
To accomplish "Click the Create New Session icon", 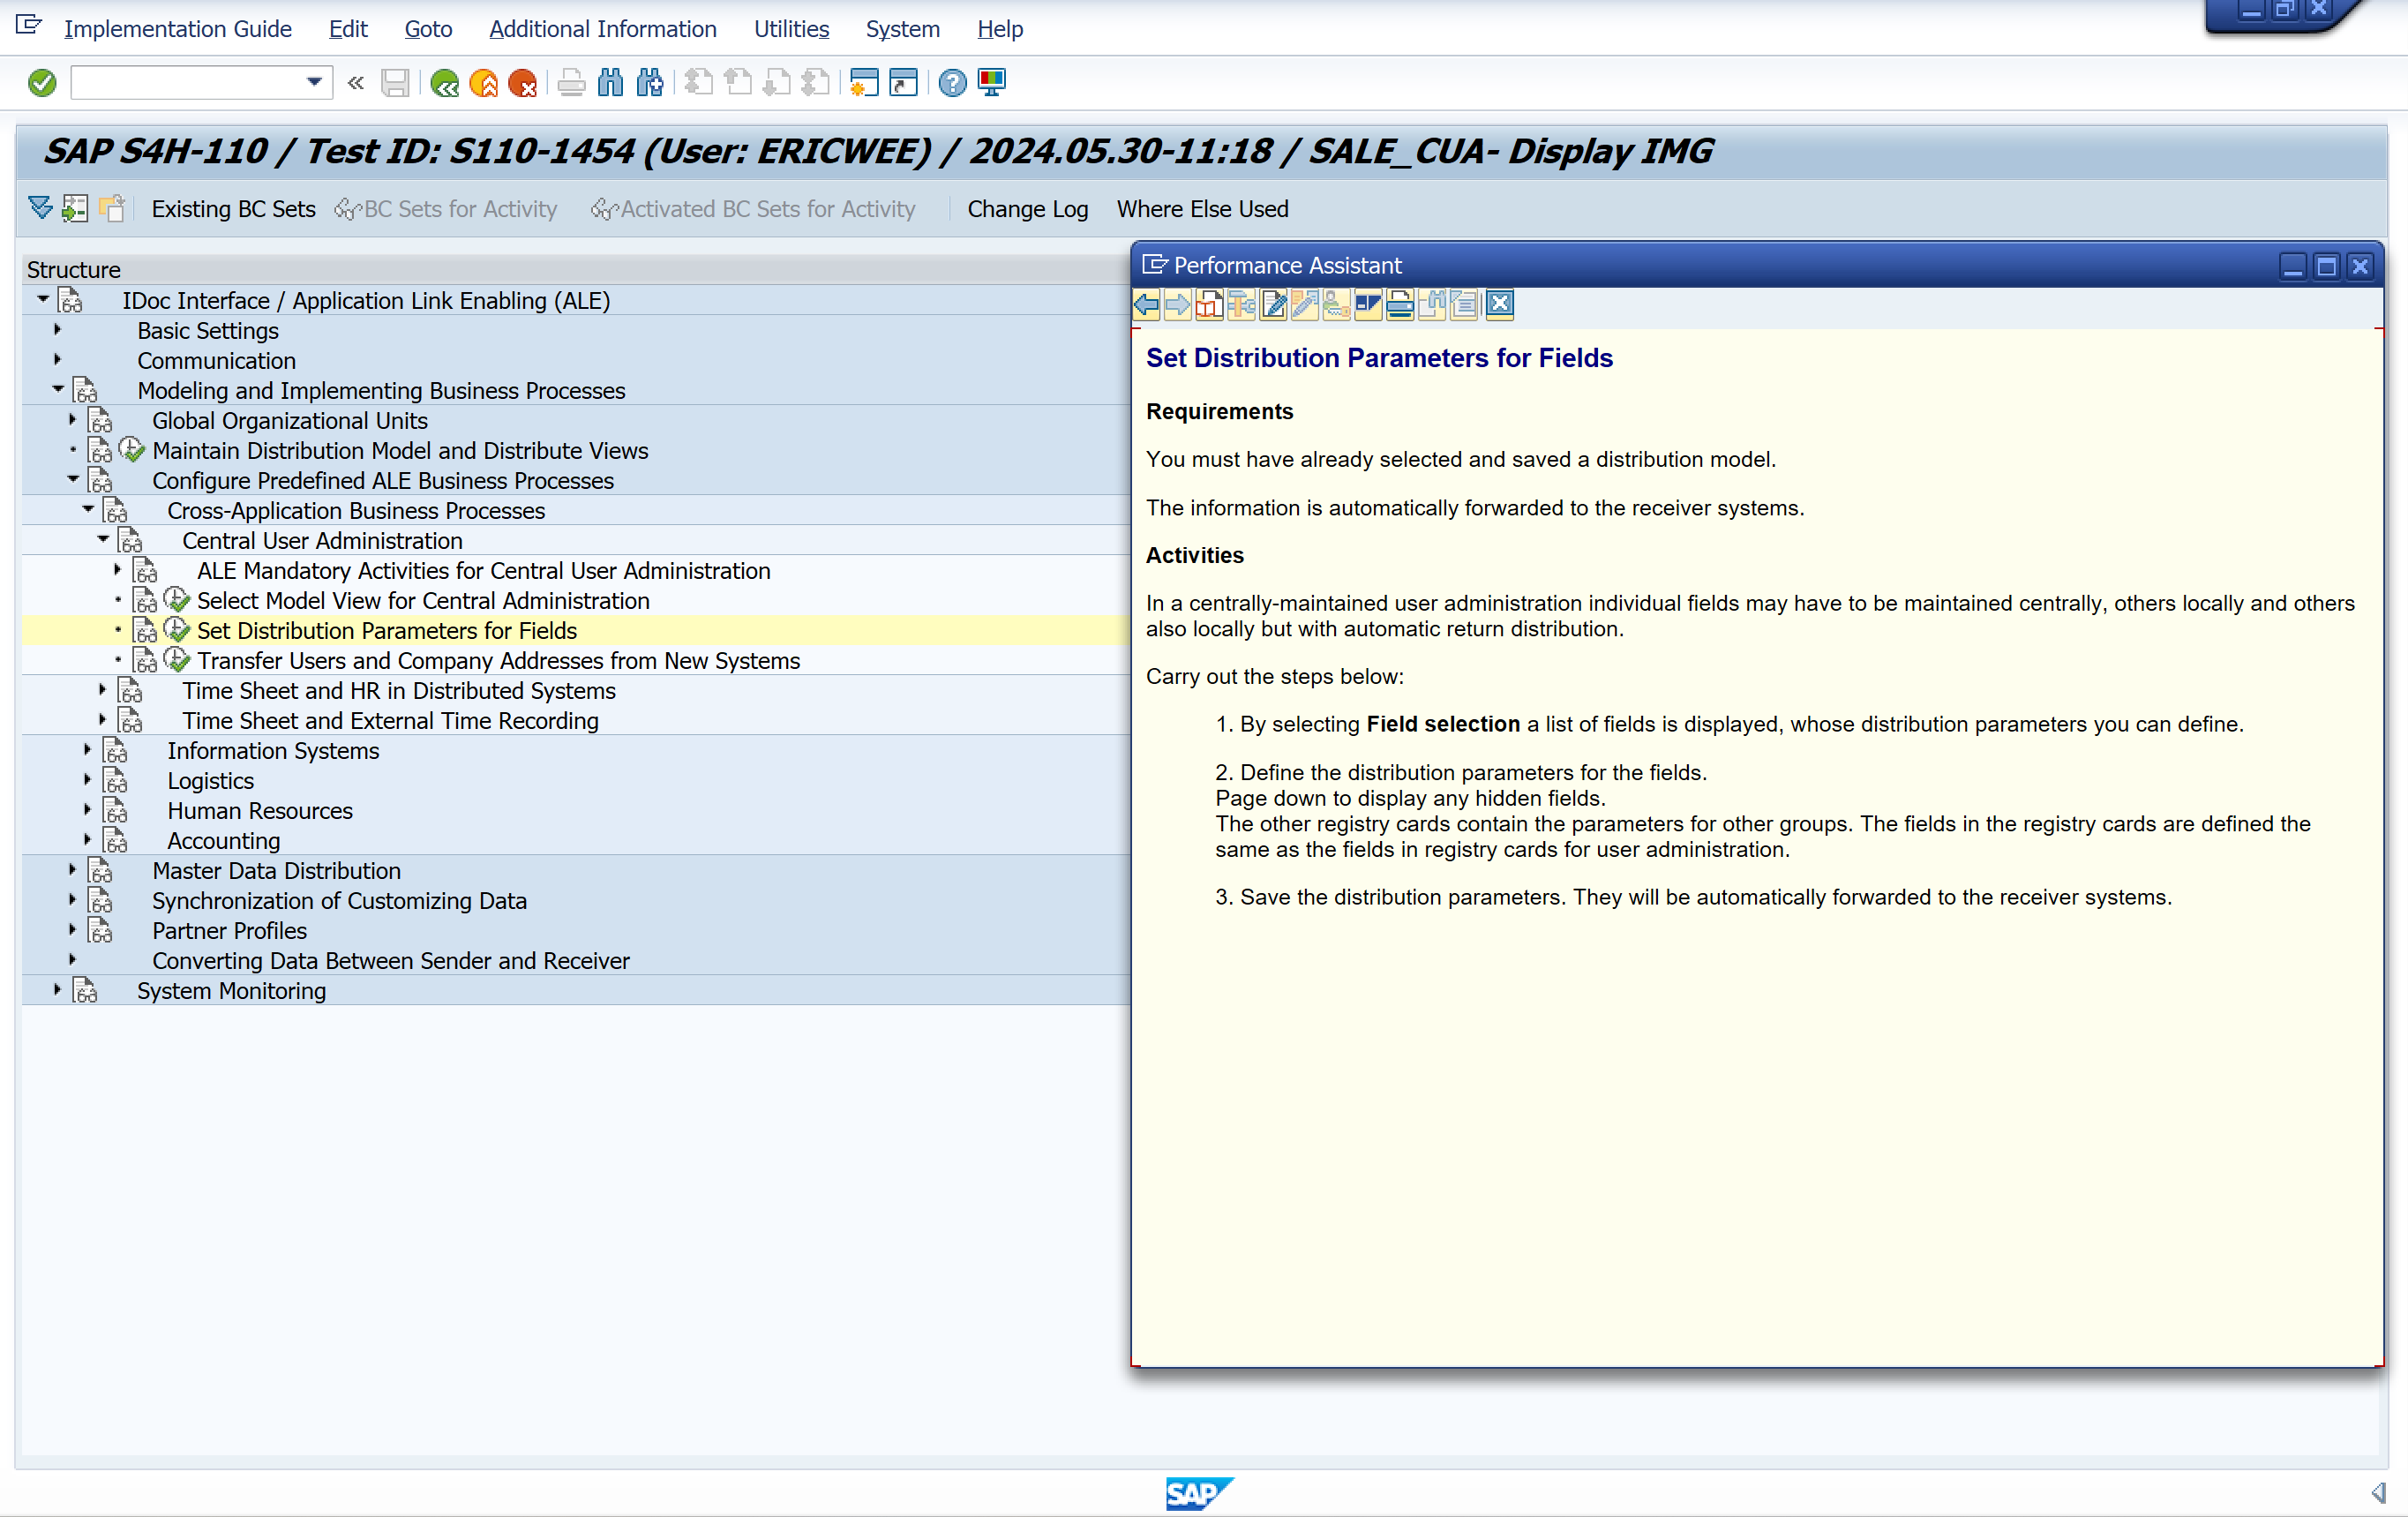I will point(863,83).
